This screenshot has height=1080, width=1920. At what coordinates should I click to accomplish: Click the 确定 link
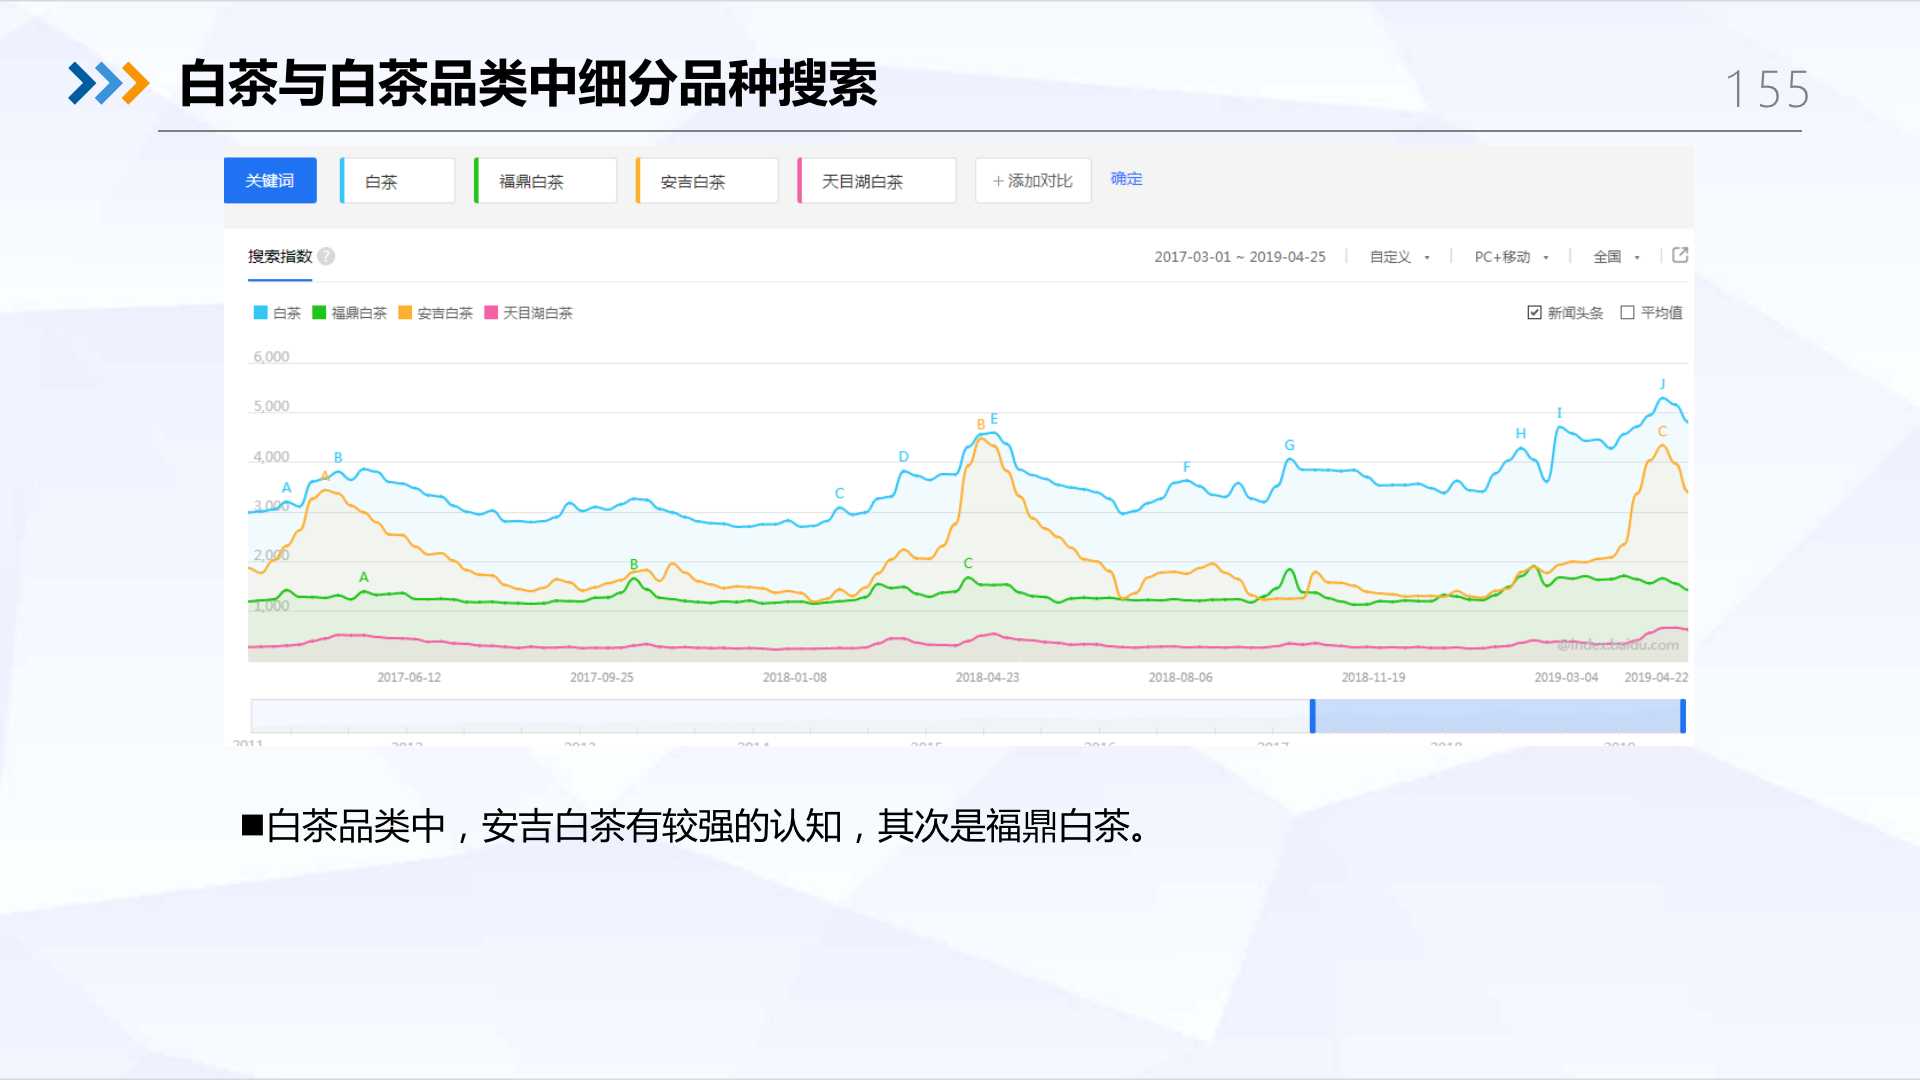tap(1126, 179)
